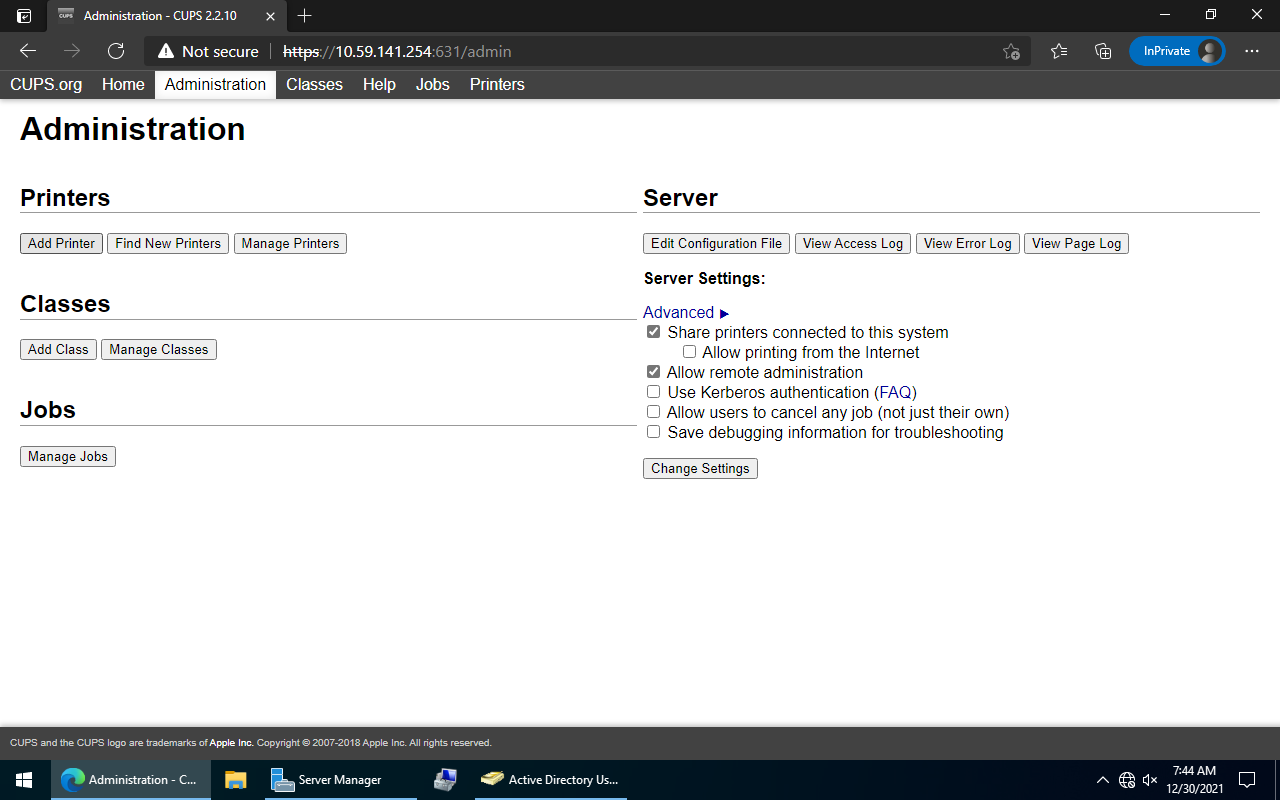This screenshot has width=1280, height=800.
Task: Open the browser Favorites list
Action: tap(1059, 51)
